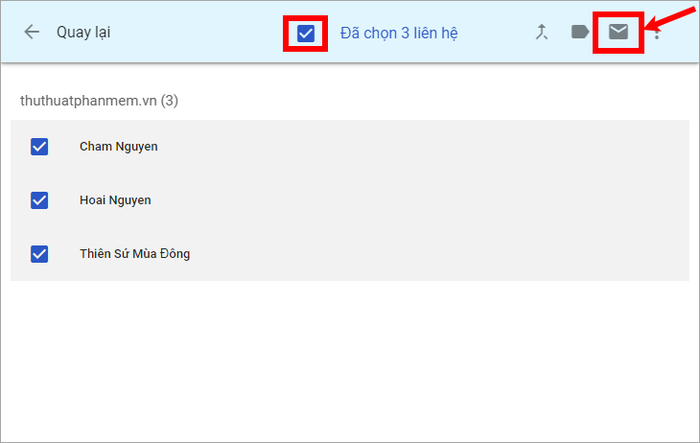Uncheck the Cham Nguyen checkbox
The height and width of the screenshot is (443, 700).
pos(39,146)
